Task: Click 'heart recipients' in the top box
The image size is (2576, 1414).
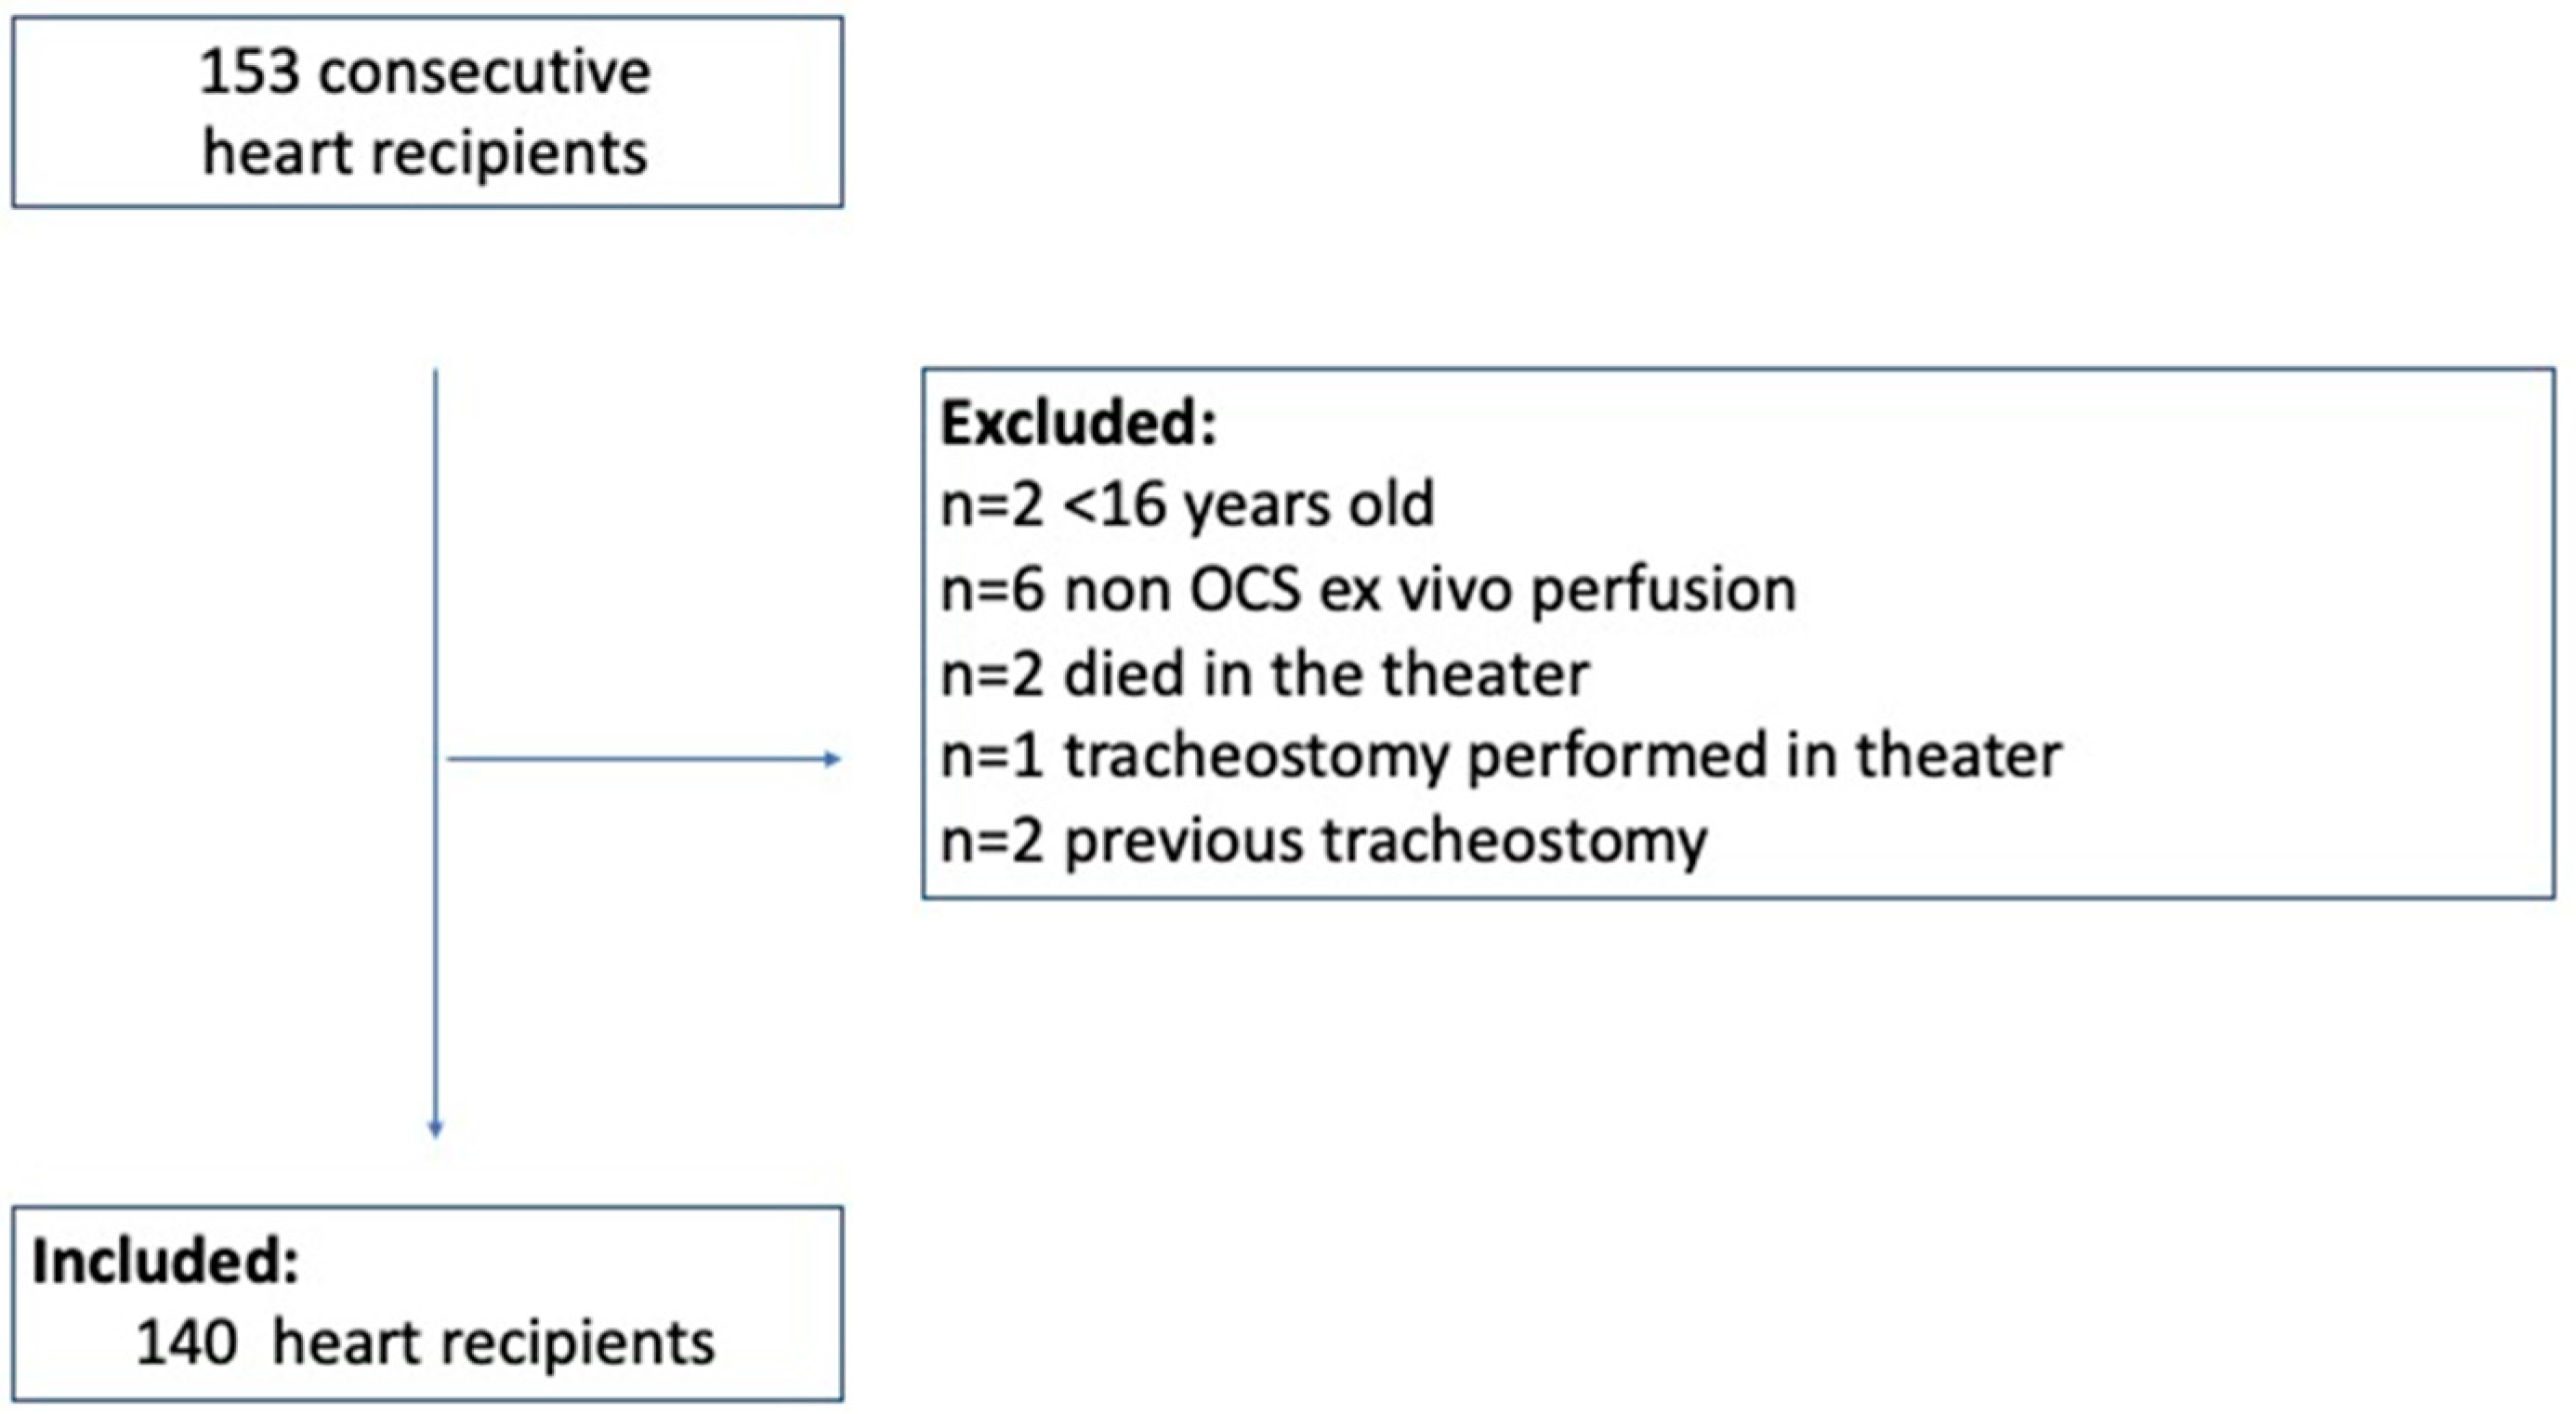Action: 425,153
